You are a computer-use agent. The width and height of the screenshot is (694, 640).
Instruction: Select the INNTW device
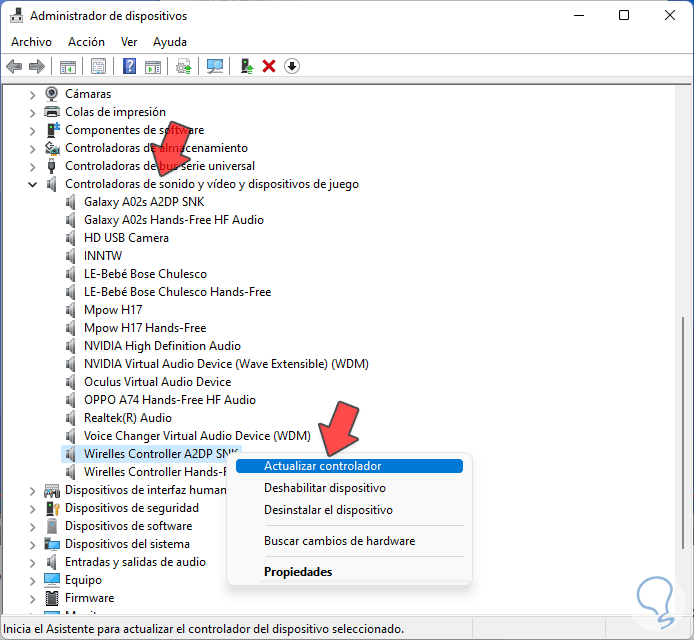103,256
